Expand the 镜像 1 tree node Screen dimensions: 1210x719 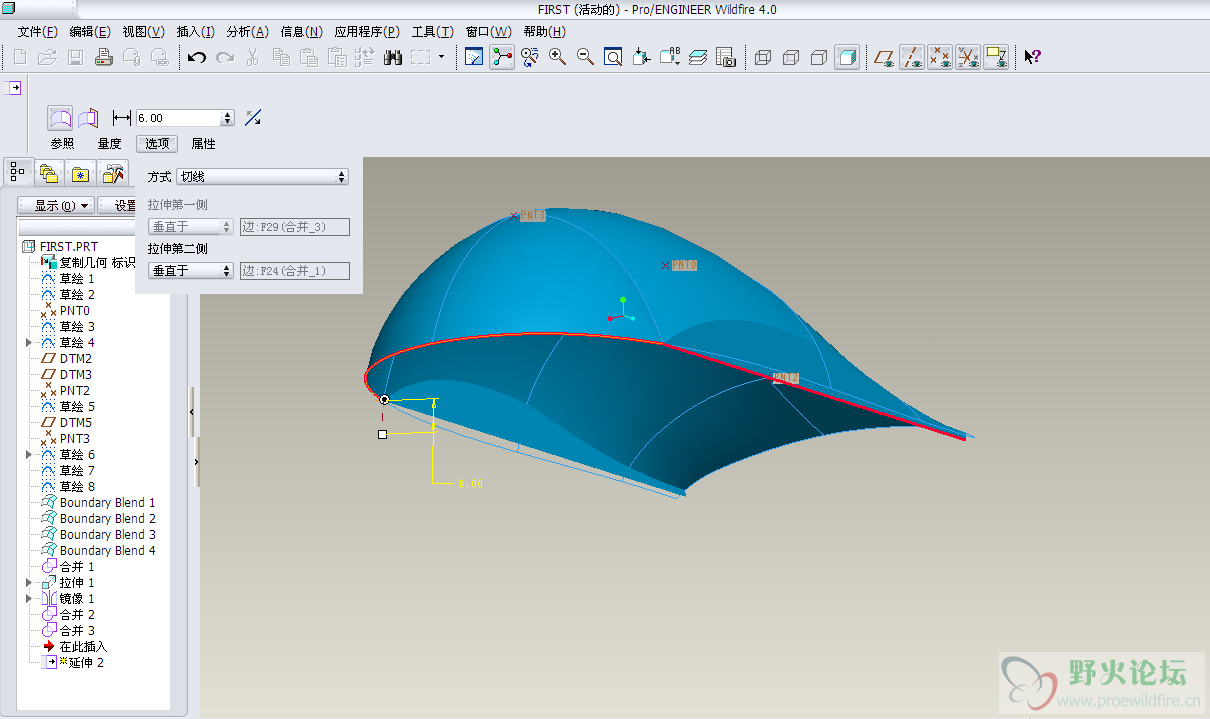click(29, 599)
